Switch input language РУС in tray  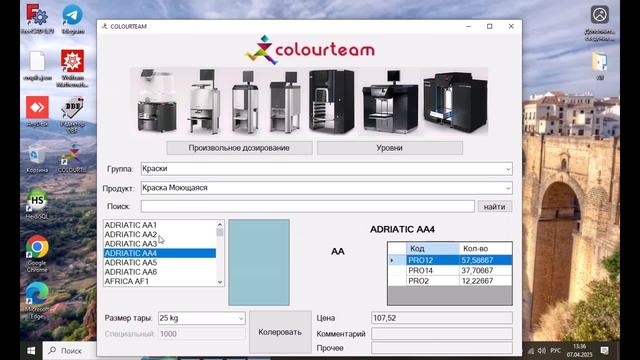click(556, 351)
